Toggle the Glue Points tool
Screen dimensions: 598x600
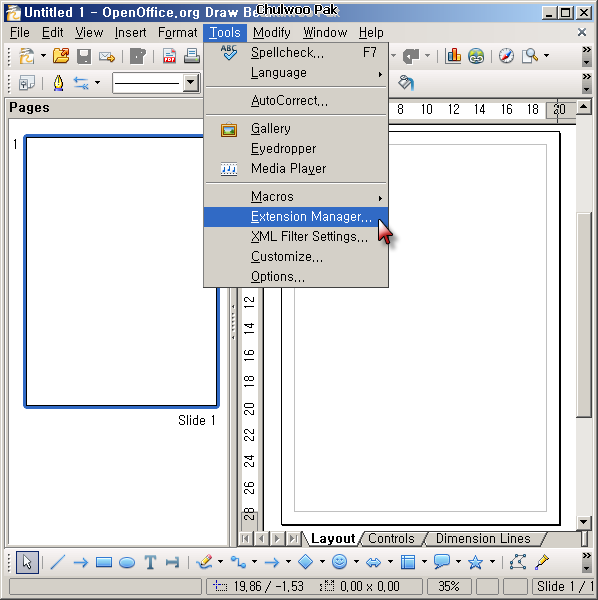click(x=541, y=562)
